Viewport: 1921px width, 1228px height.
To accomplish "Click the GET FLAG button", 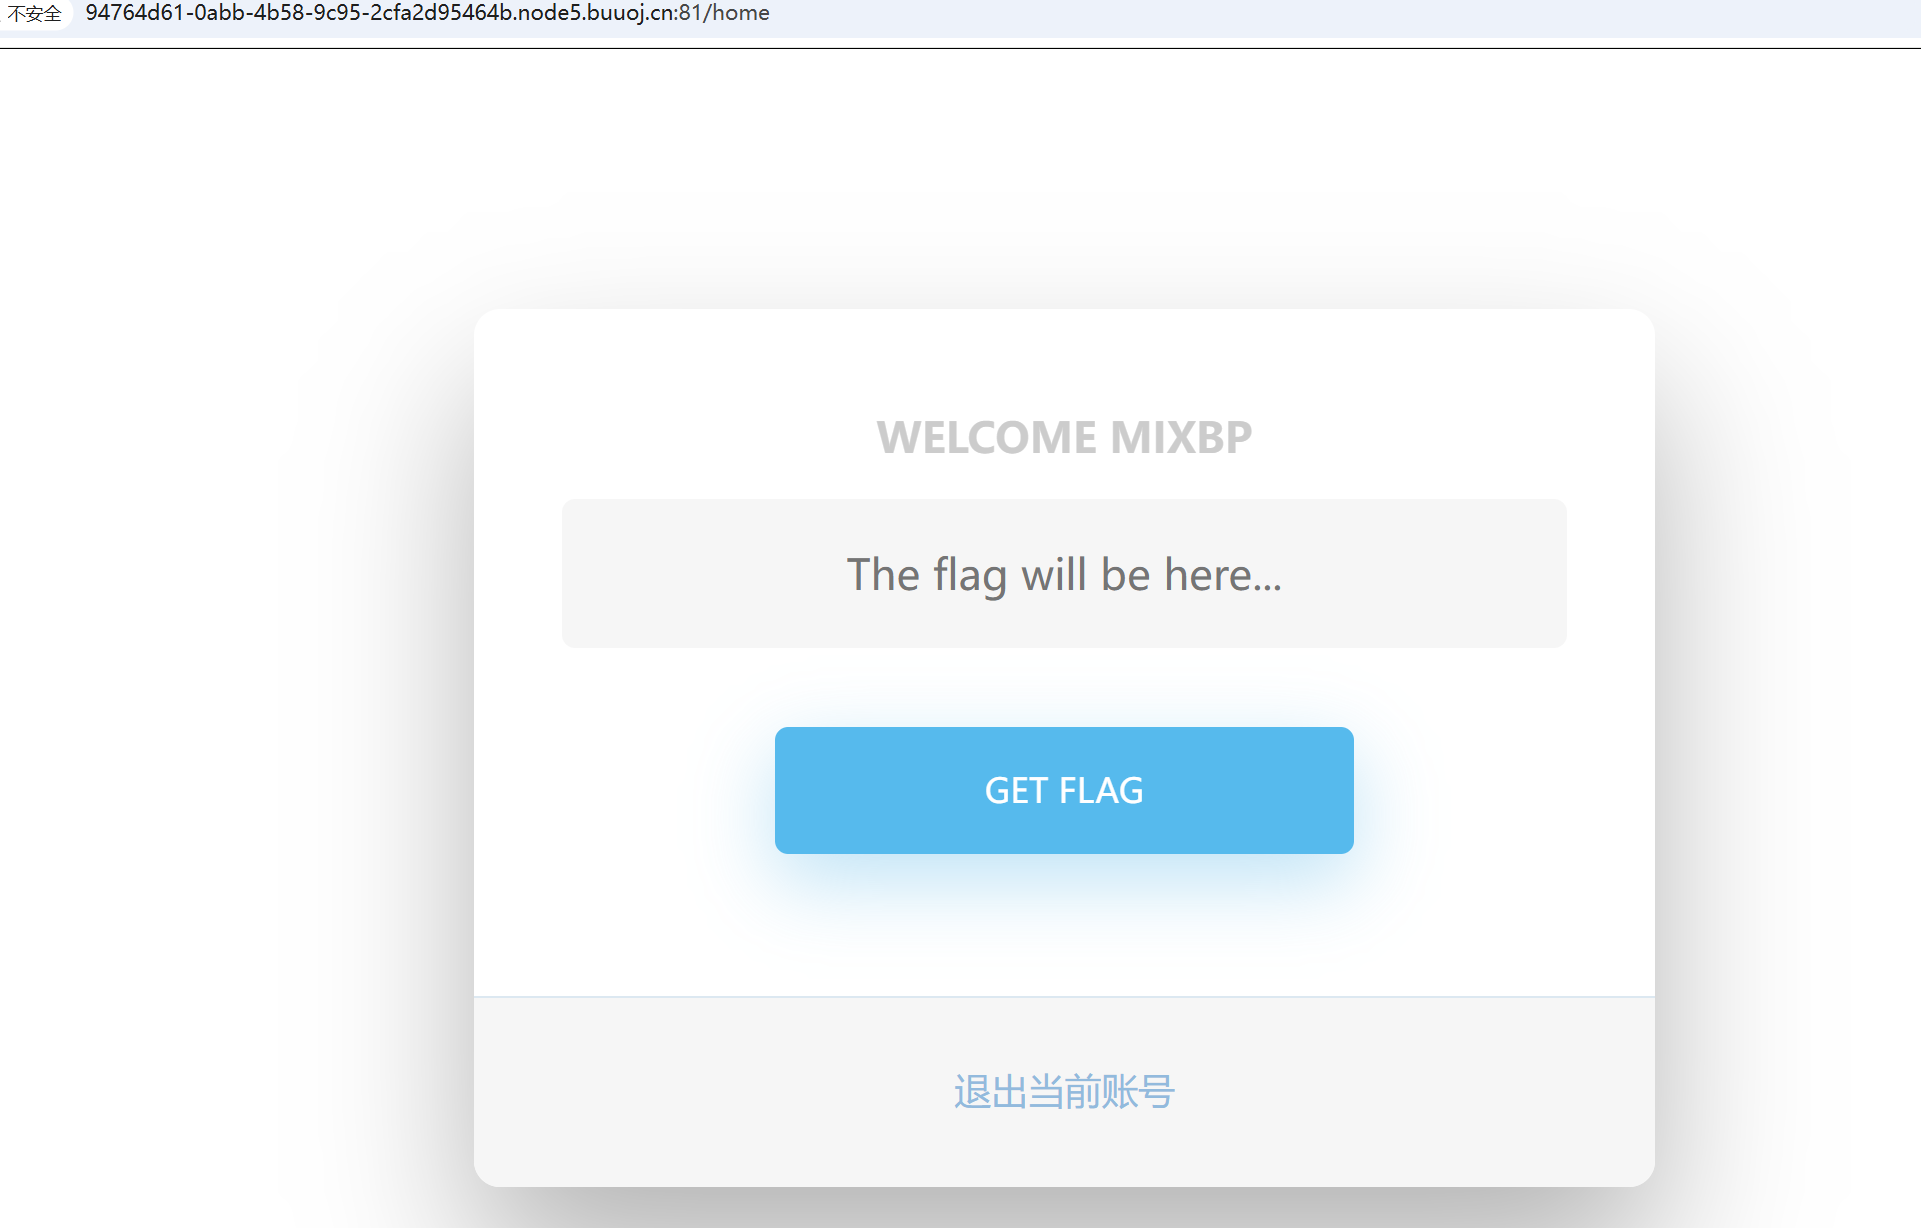I will 1064,790.
